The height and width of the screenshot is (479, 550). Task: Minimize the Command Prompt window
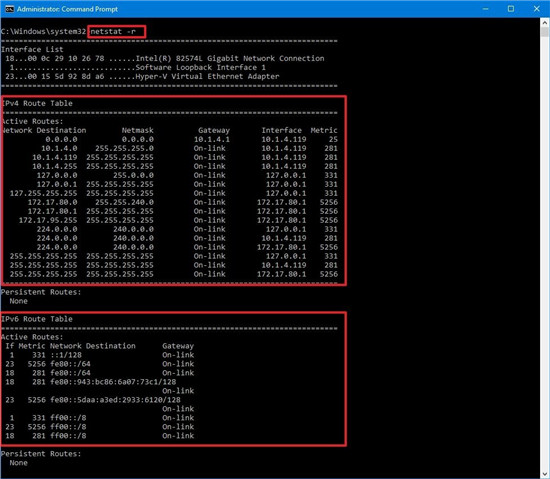[x=485, y=9]
